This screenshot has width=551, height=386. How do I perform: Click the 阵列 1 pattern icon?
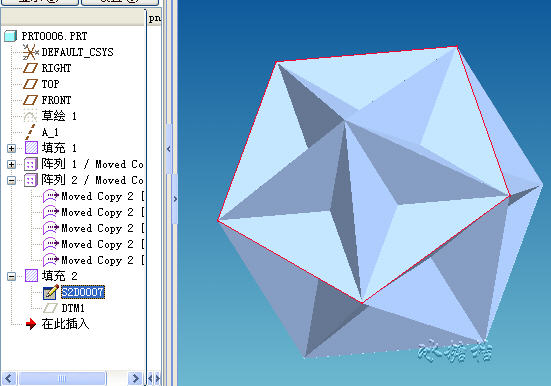click(x=31, y=164)
